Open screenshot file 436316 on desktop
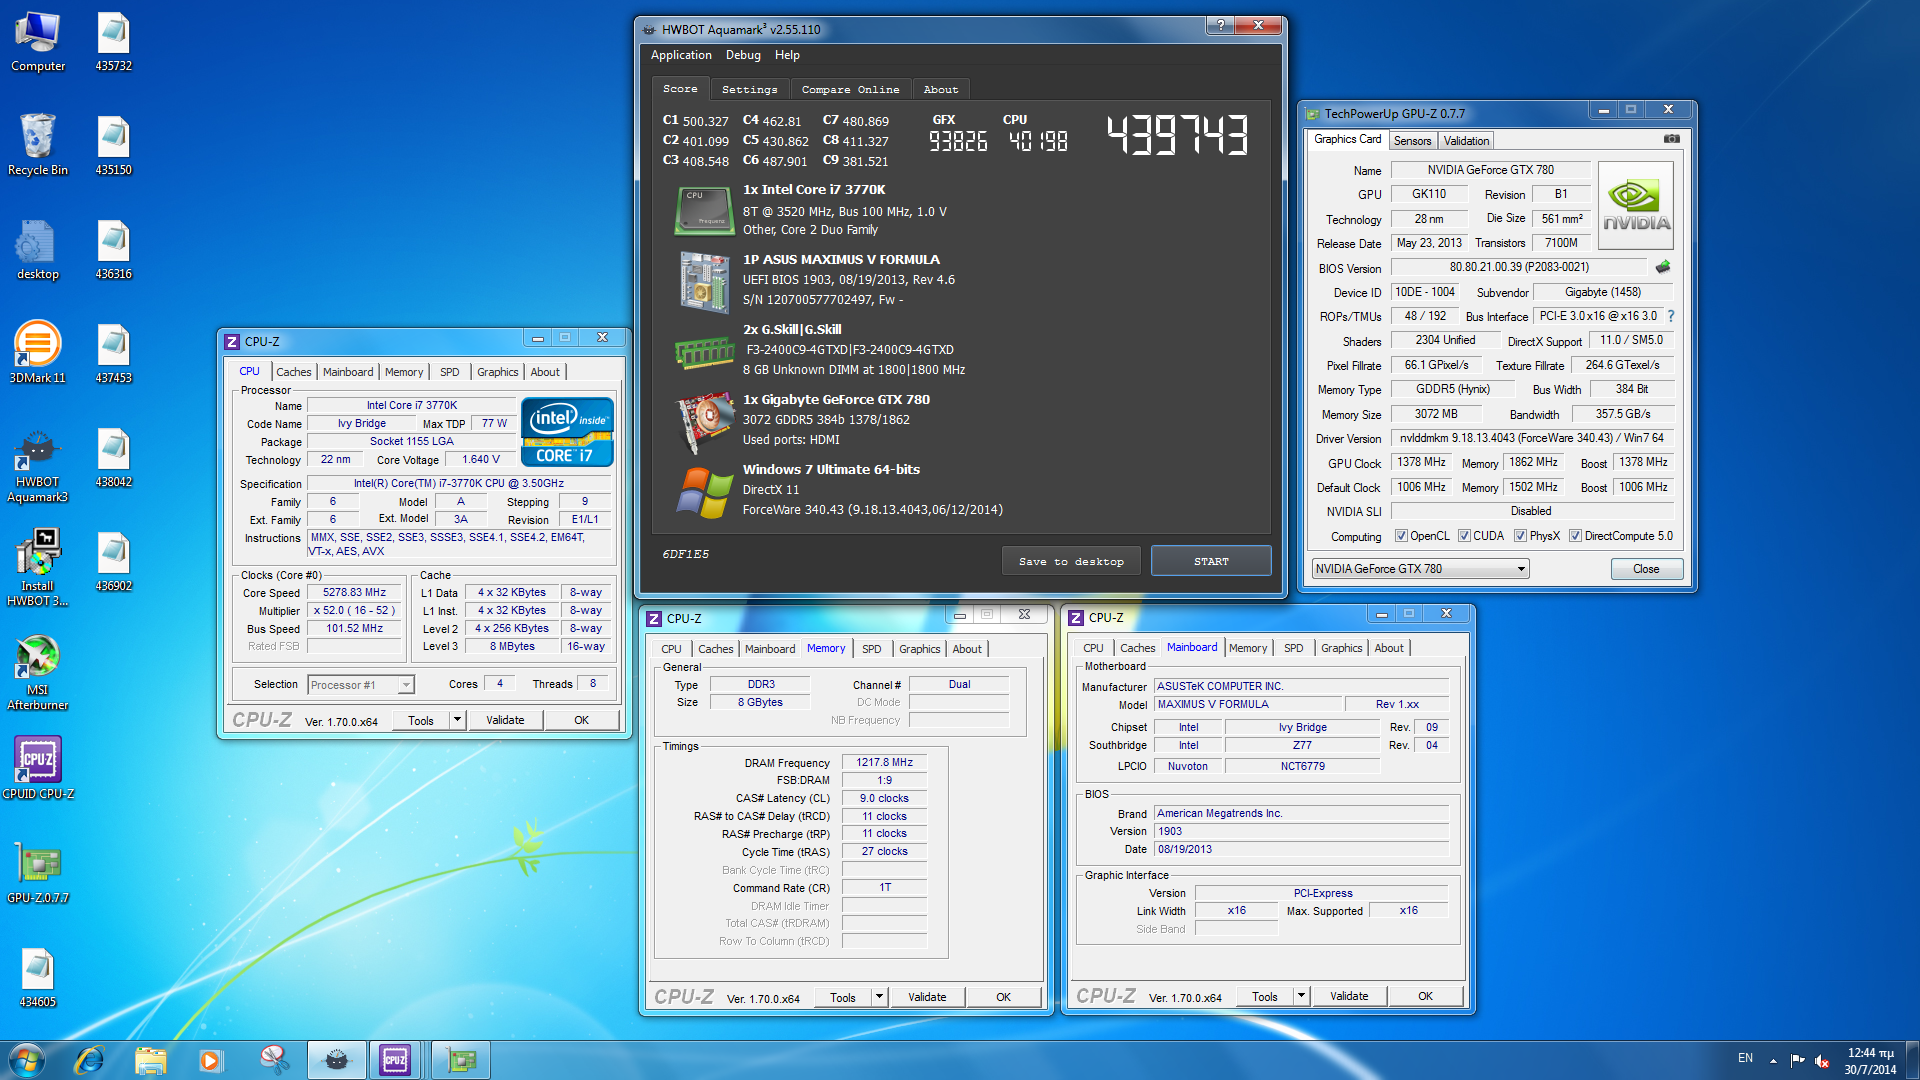 click(x=114, y=250)
